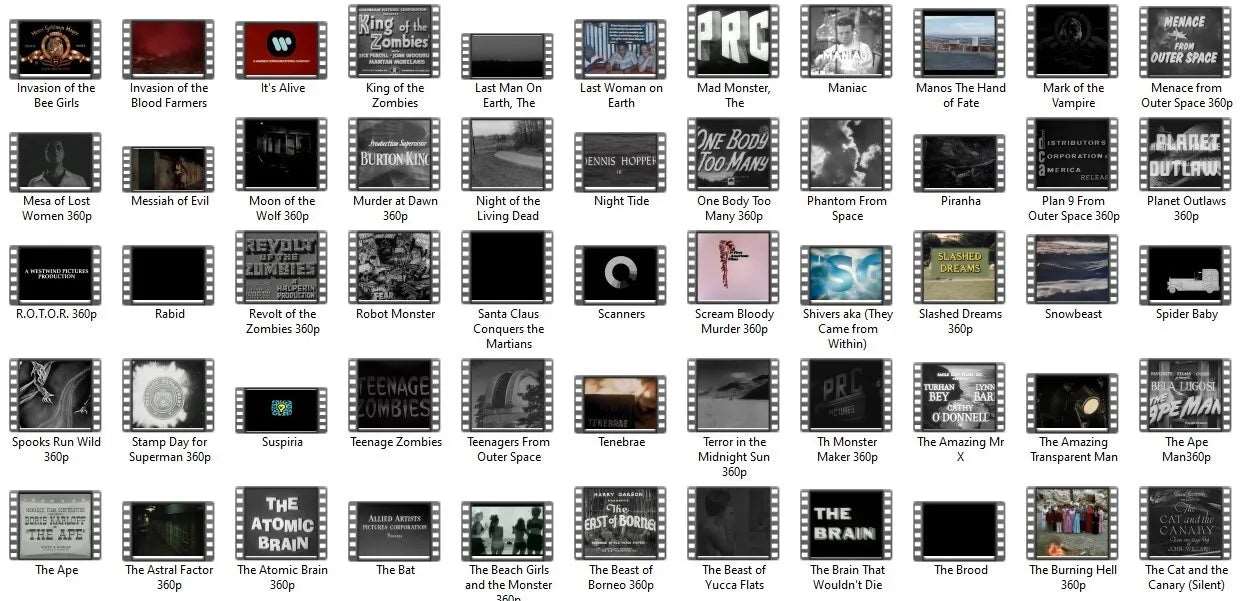Click the Planet Outlaws 360p video icon
1245x601 pixels.
pos(1186,154)
